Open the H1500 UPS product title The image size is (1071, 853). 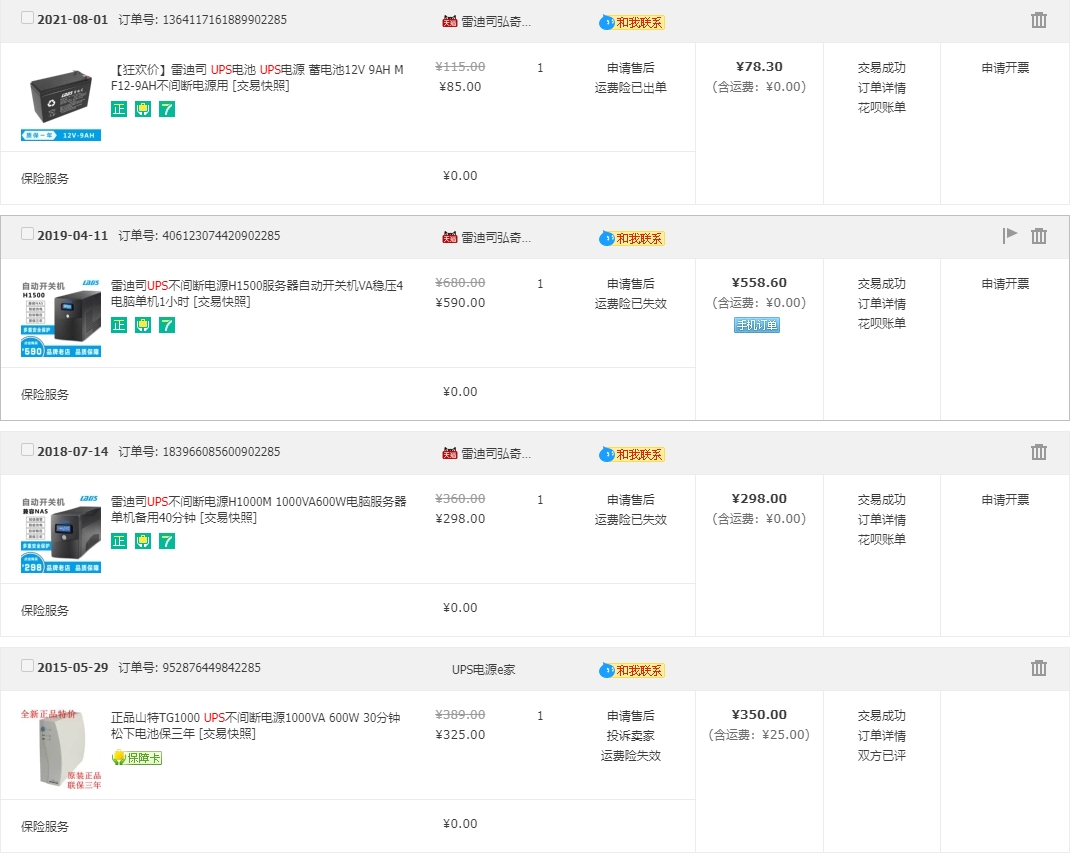tap(257, 293)
